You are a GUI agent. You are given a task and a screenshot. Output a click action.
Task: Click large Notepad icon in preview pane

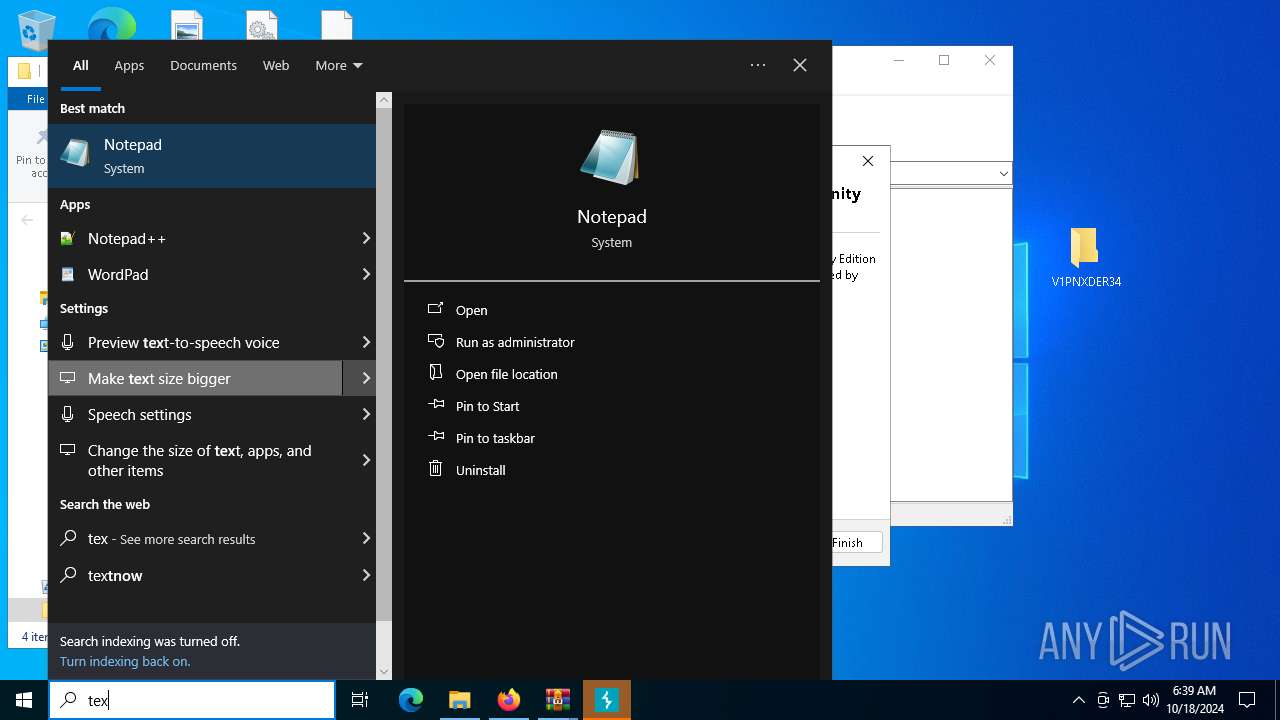point(611,157)
